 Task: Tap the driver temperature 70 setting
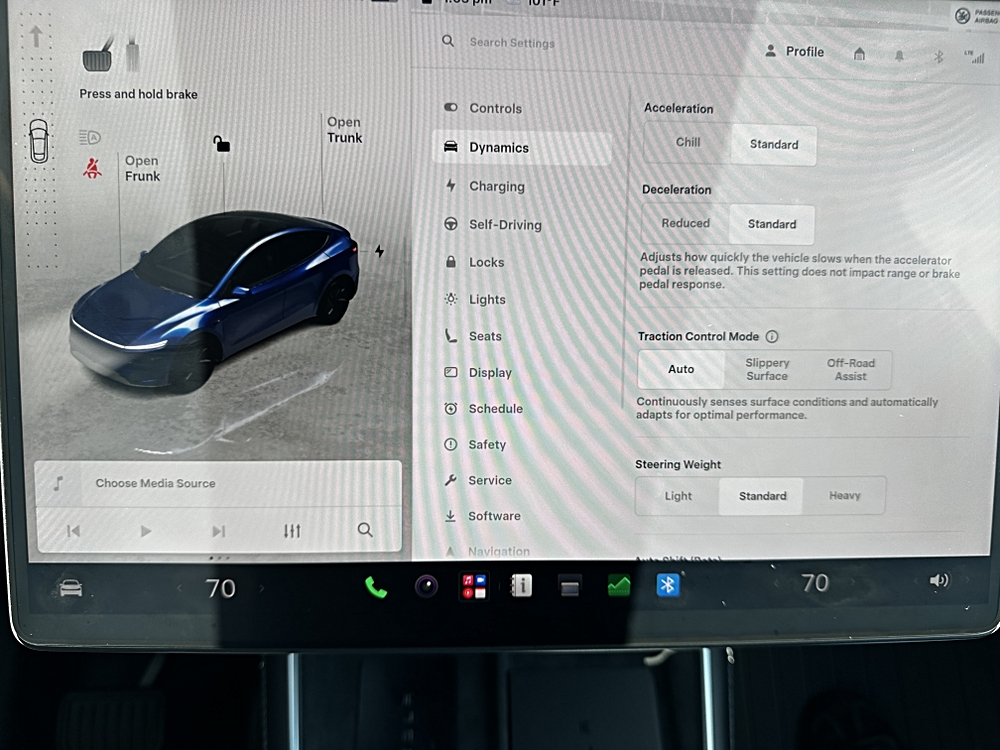click(x=221, y=588)
